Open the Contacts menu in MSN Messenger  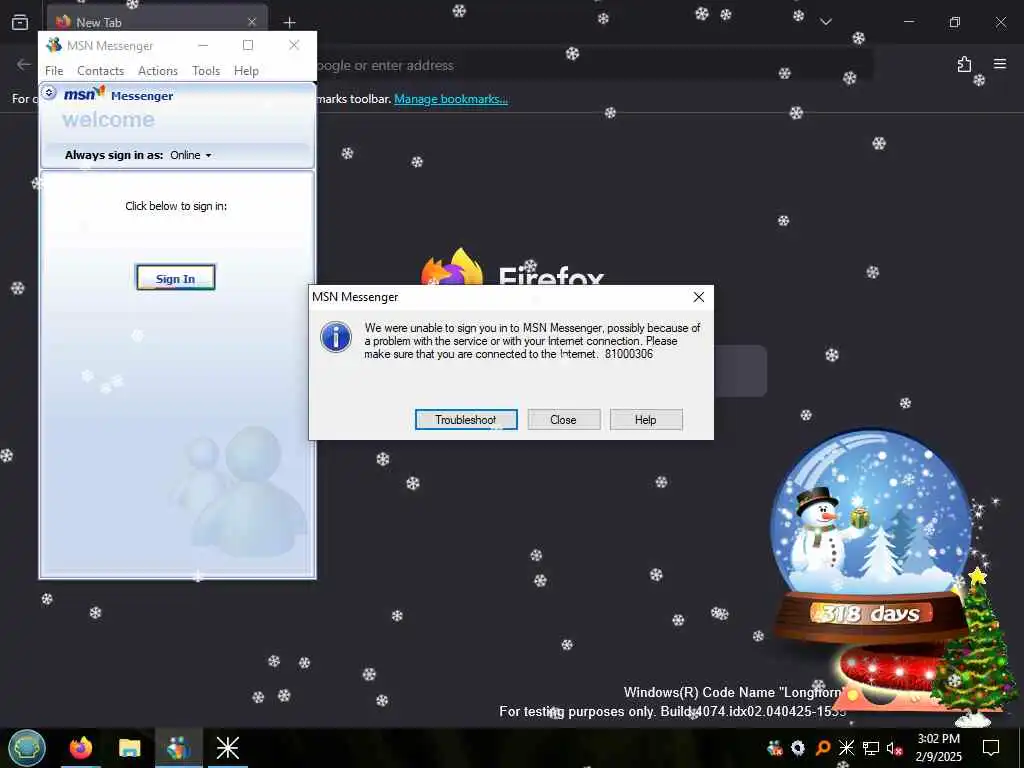tap(101, 71)
